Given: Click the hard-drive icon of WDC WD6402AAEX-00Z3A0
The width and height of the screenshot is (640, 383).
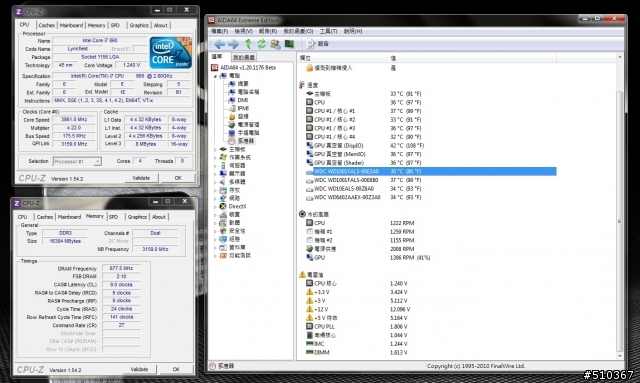Looking at the screenshot, I should [309, 198].
